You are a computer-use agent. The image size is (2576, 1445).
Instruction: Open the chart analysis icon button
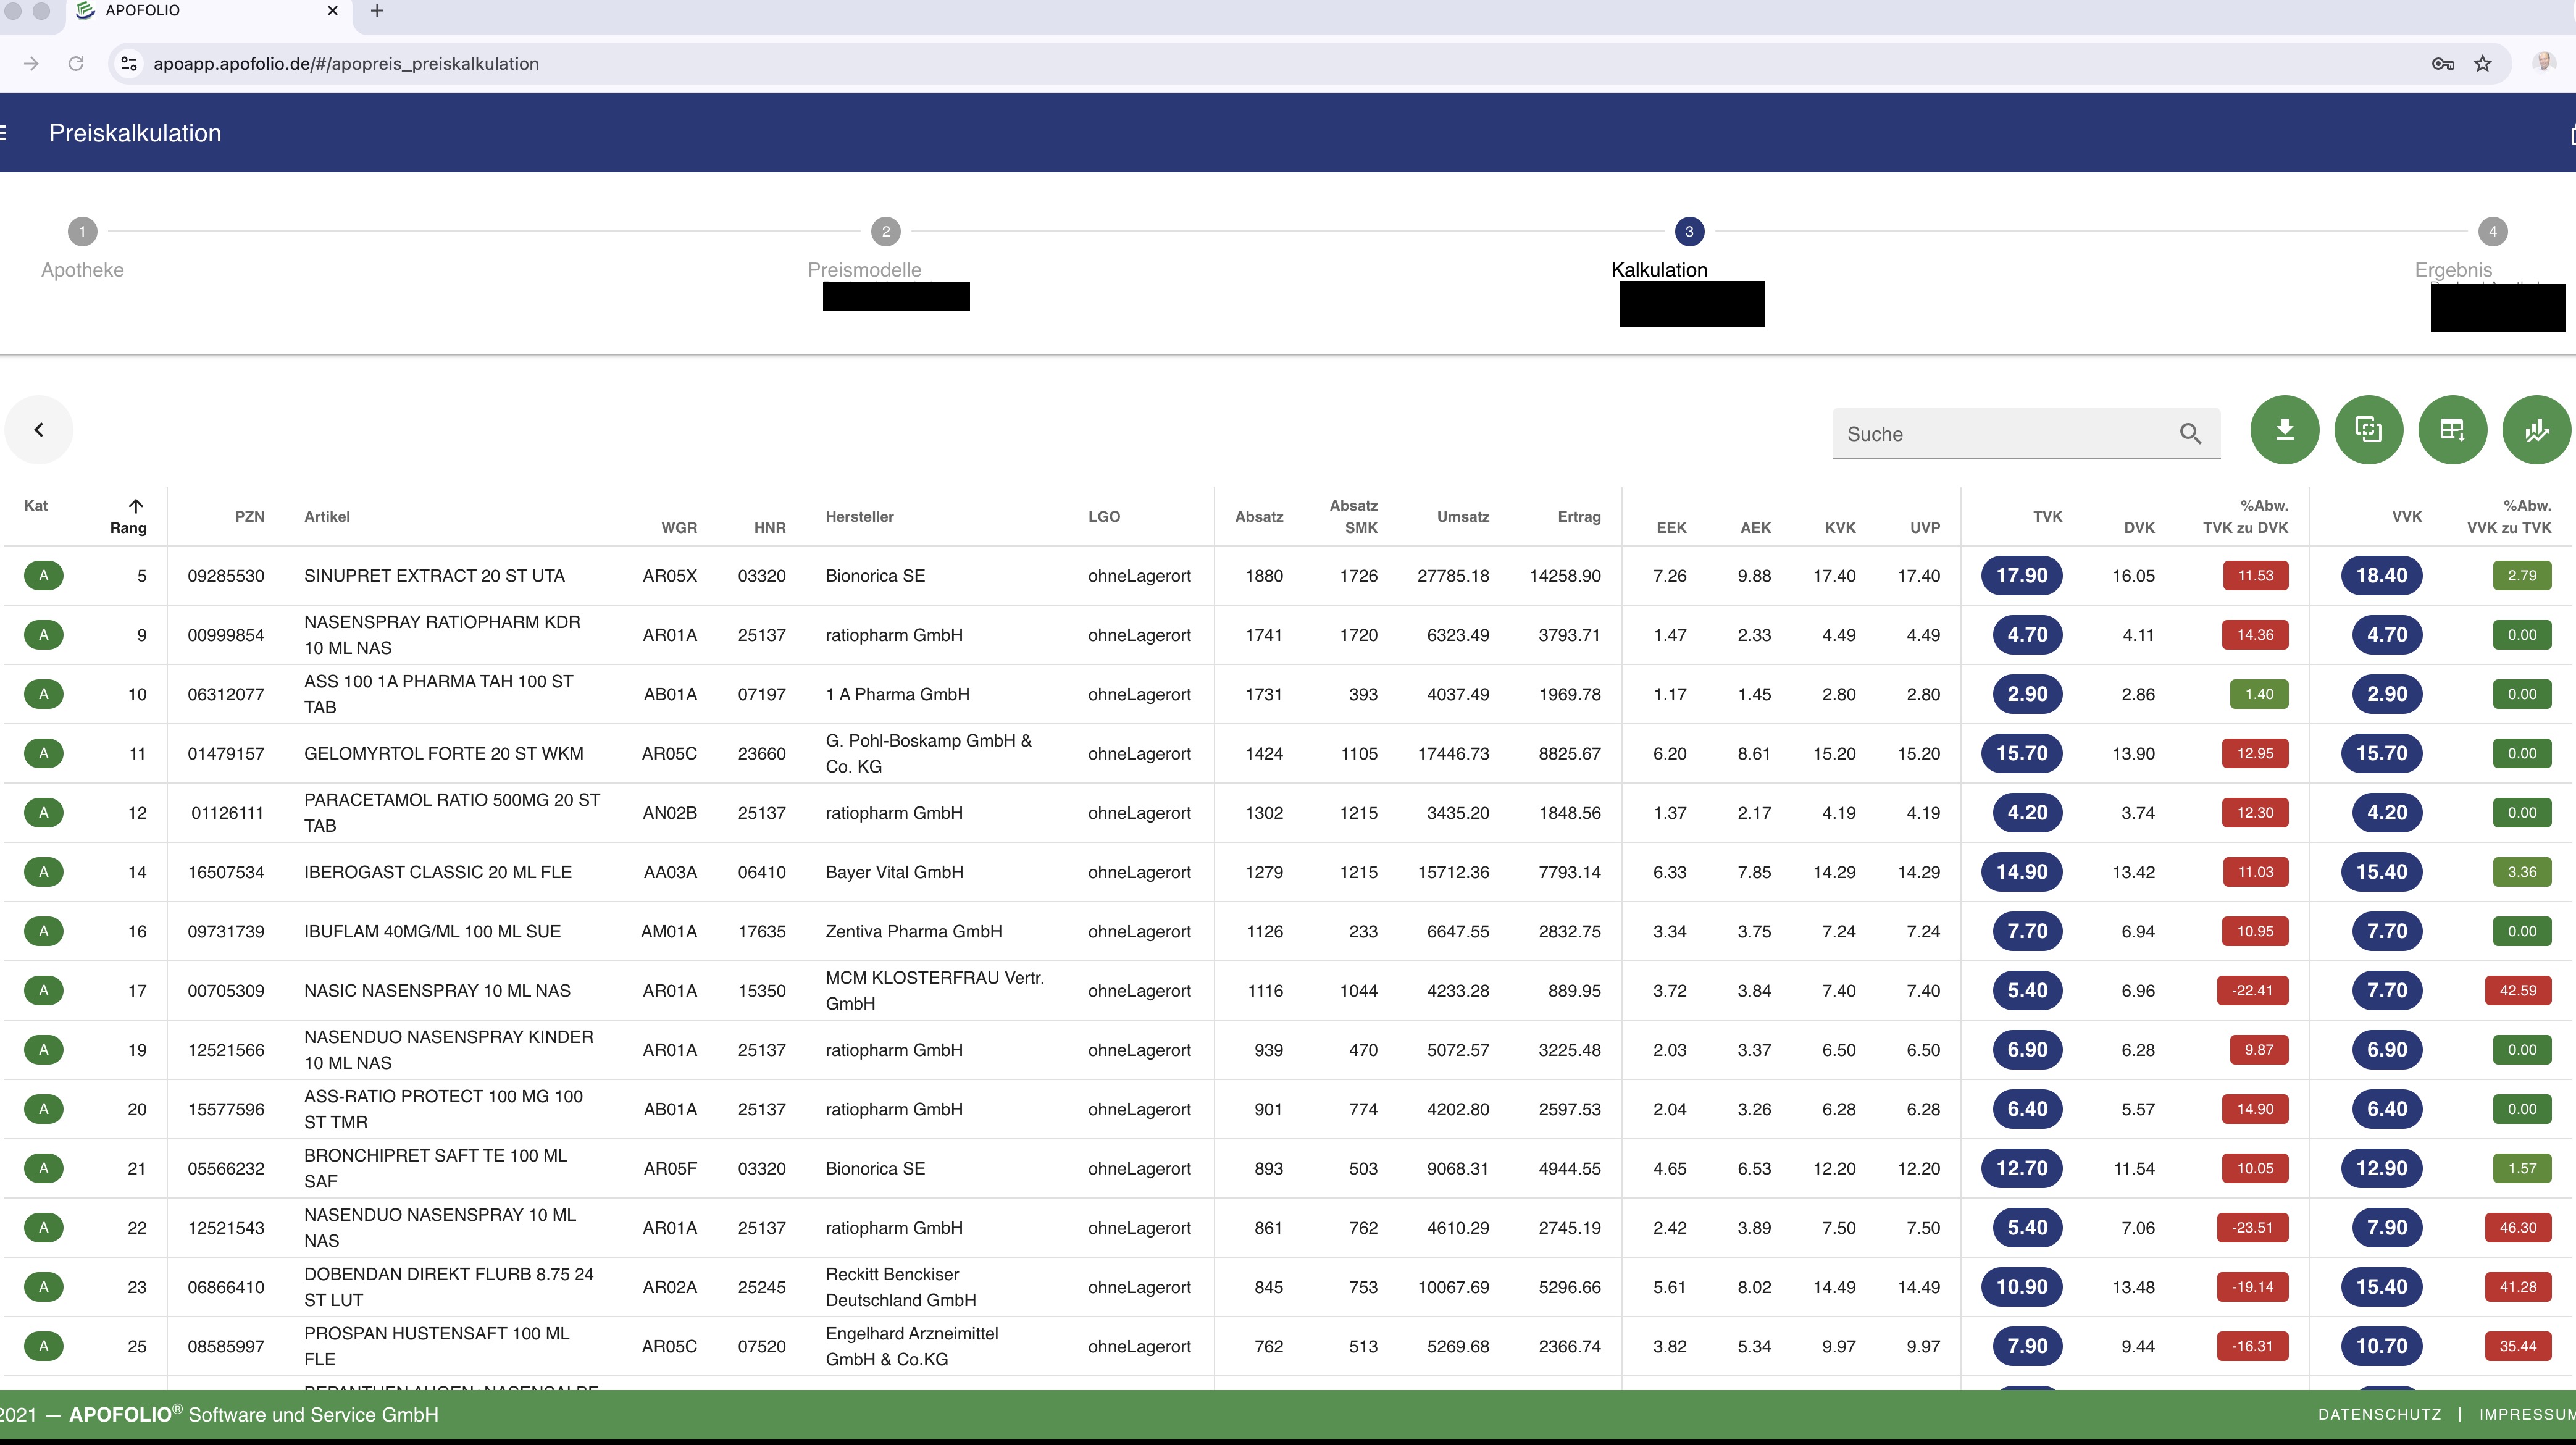pos(2536,430)
